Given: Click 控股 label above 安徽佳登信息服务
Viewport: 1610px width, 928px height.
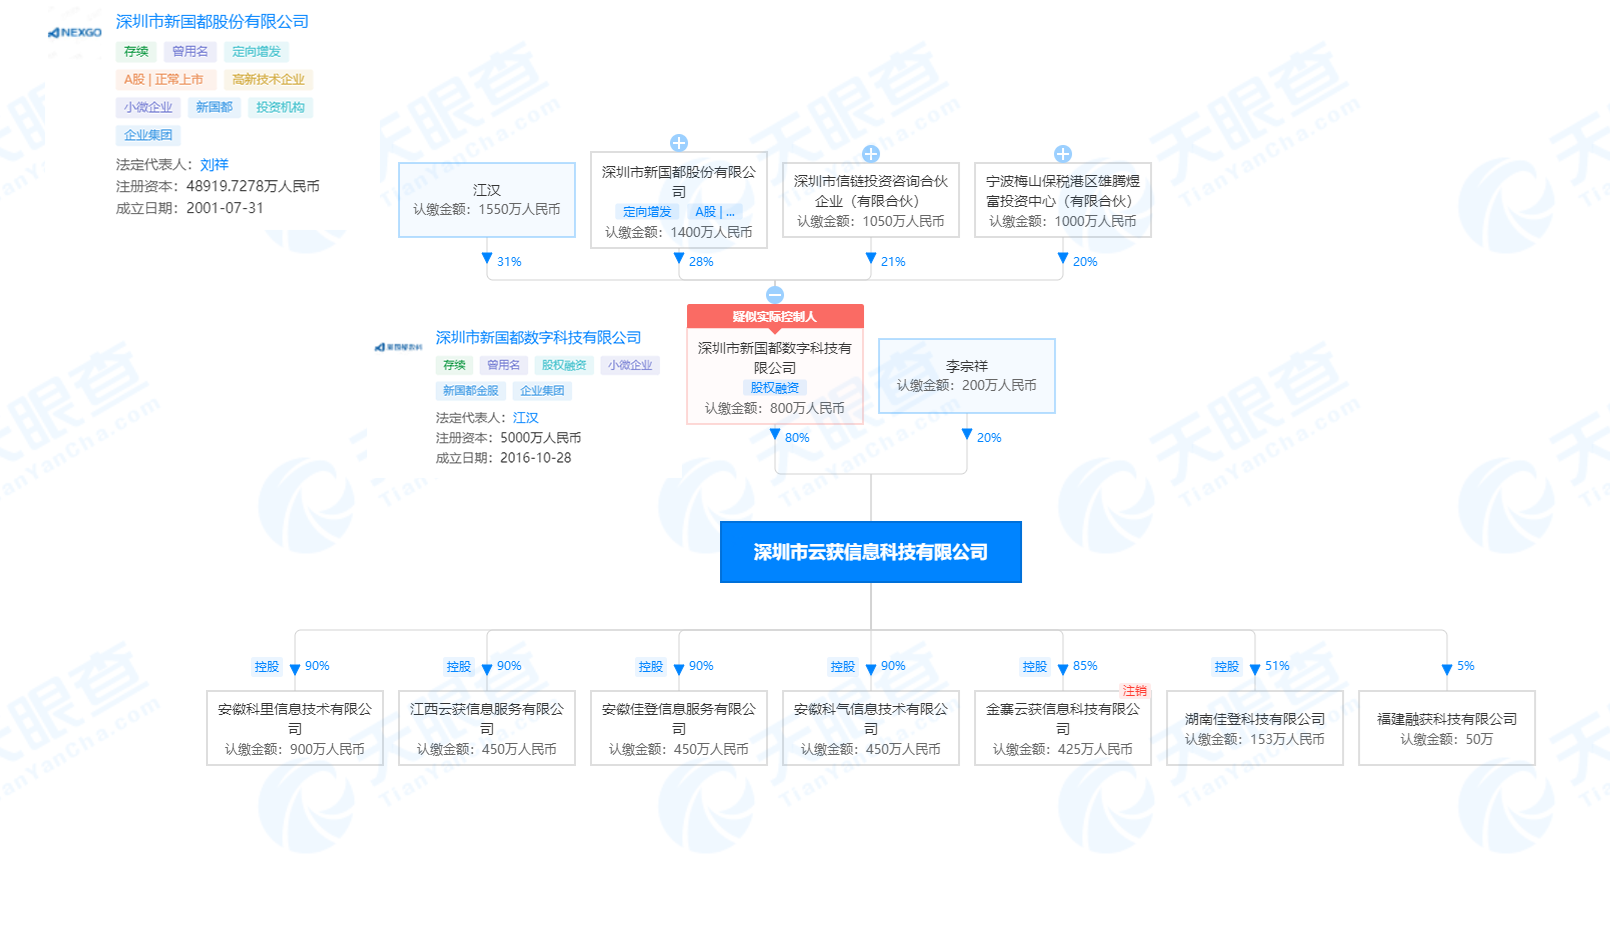Looking at the screenshot, I should [650, 667].
